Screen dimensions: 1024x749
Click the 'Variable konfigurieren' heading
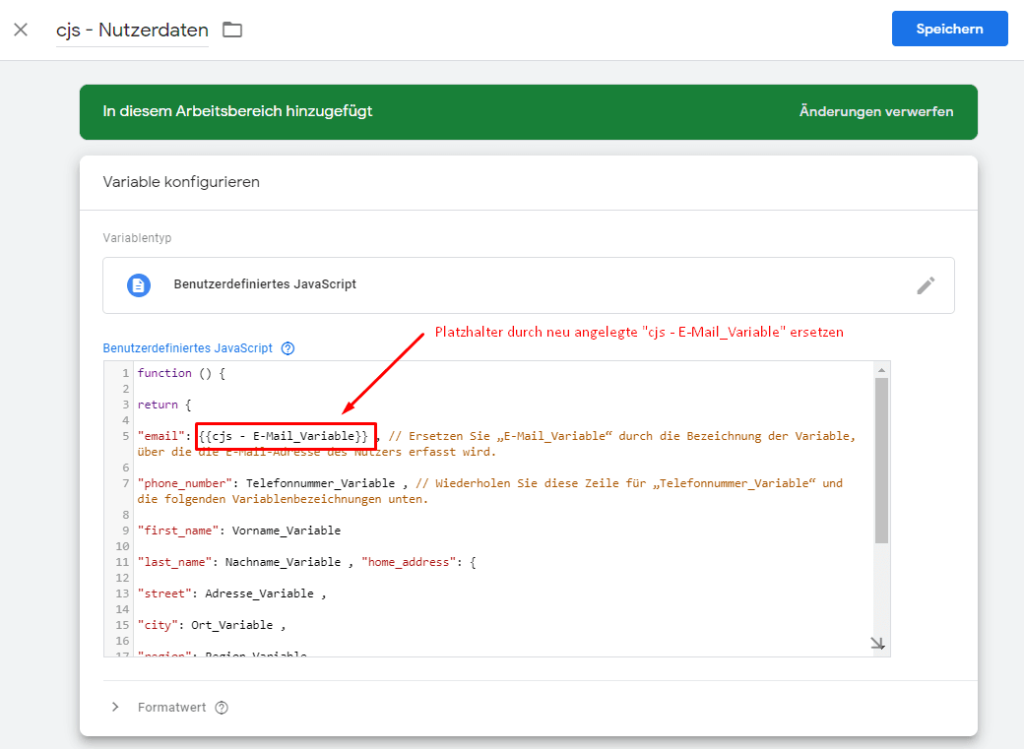tap(181, 182)
